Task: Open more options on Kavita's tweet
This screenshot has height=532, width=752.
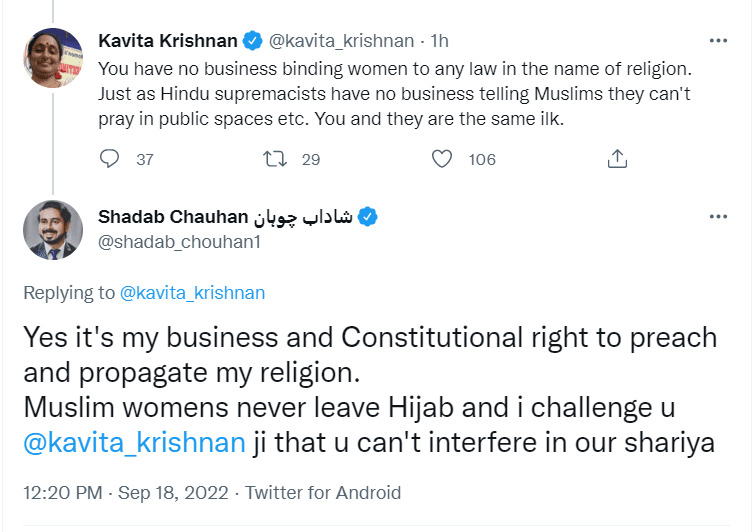Action: click(x=718, y=41)
